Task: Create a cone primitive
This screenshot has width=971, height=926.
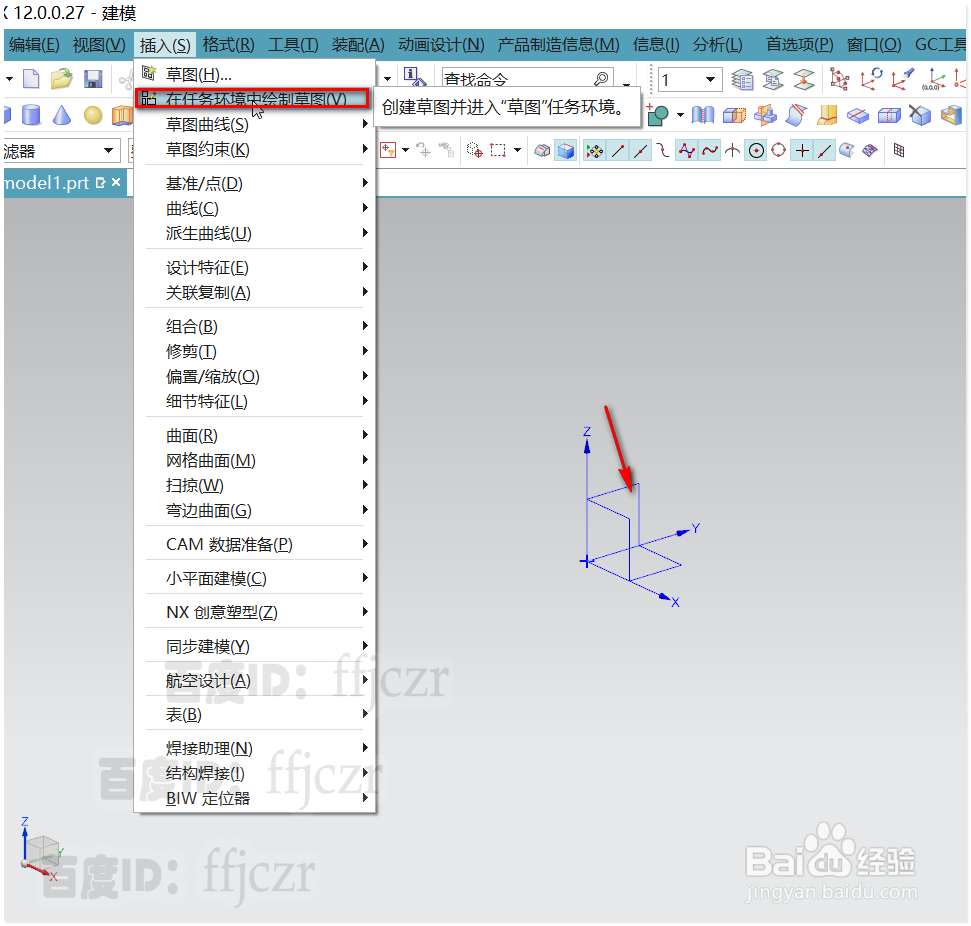Action: click(x=62, y=115)
